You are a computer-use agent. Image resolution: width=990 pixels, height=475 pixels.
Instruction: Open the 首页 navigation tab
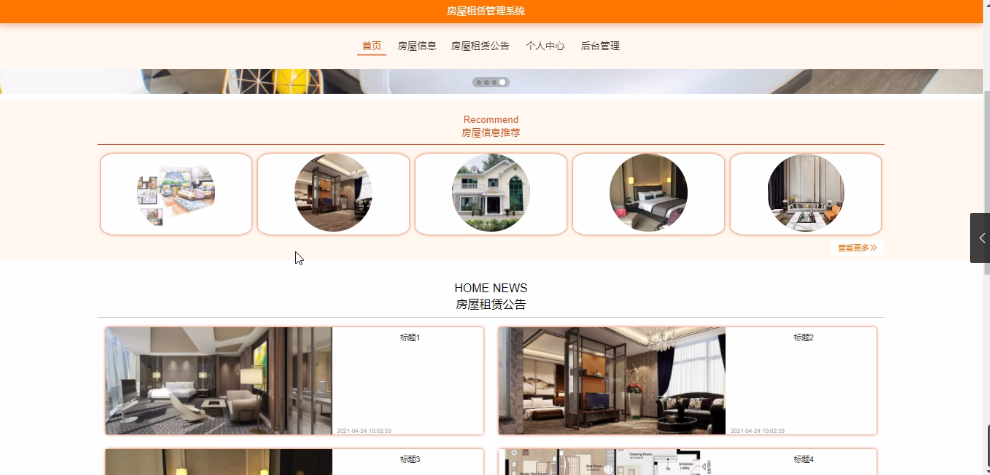[x=371, y=46]
